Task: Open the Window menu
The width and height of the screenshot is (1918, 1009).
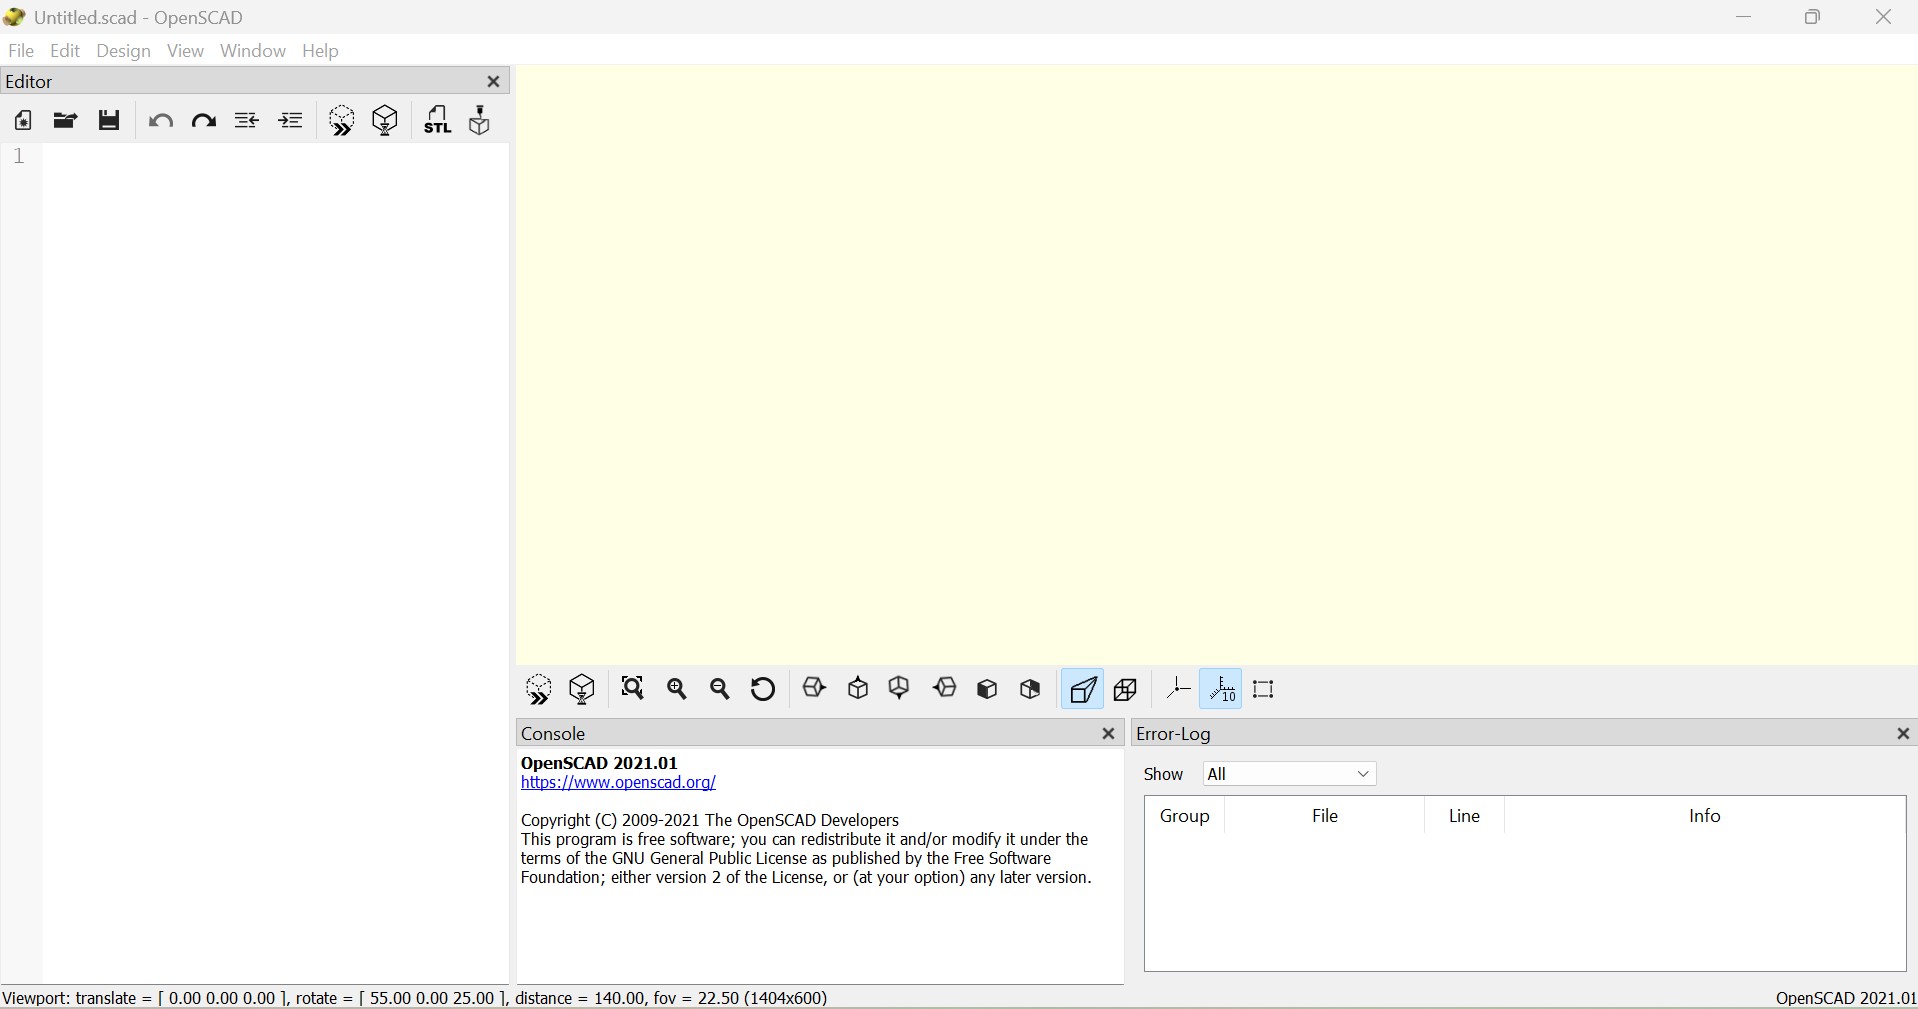Action: point(254,51)
